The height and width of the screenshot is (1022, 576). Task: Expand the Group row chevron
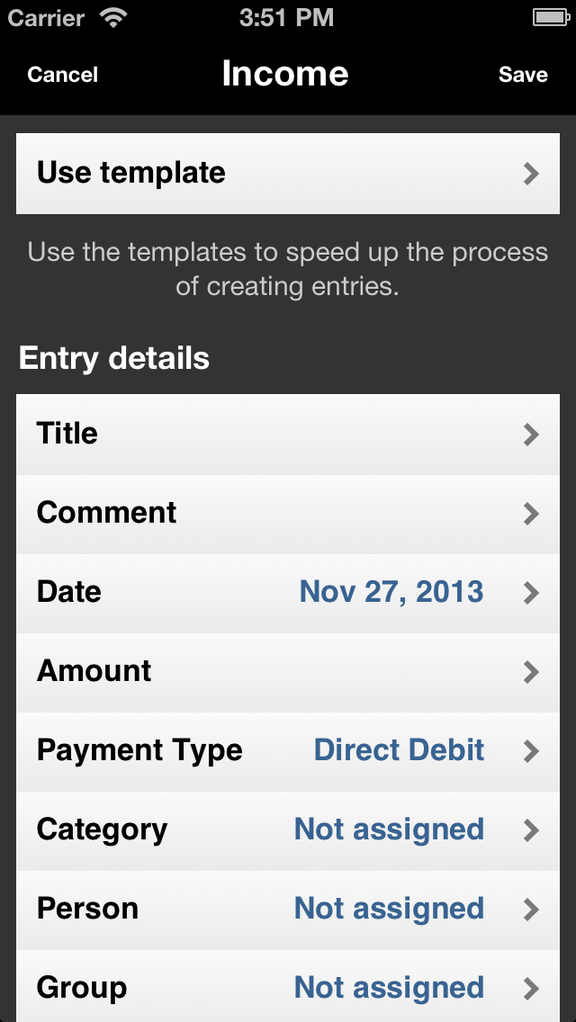tap(532, 989)
